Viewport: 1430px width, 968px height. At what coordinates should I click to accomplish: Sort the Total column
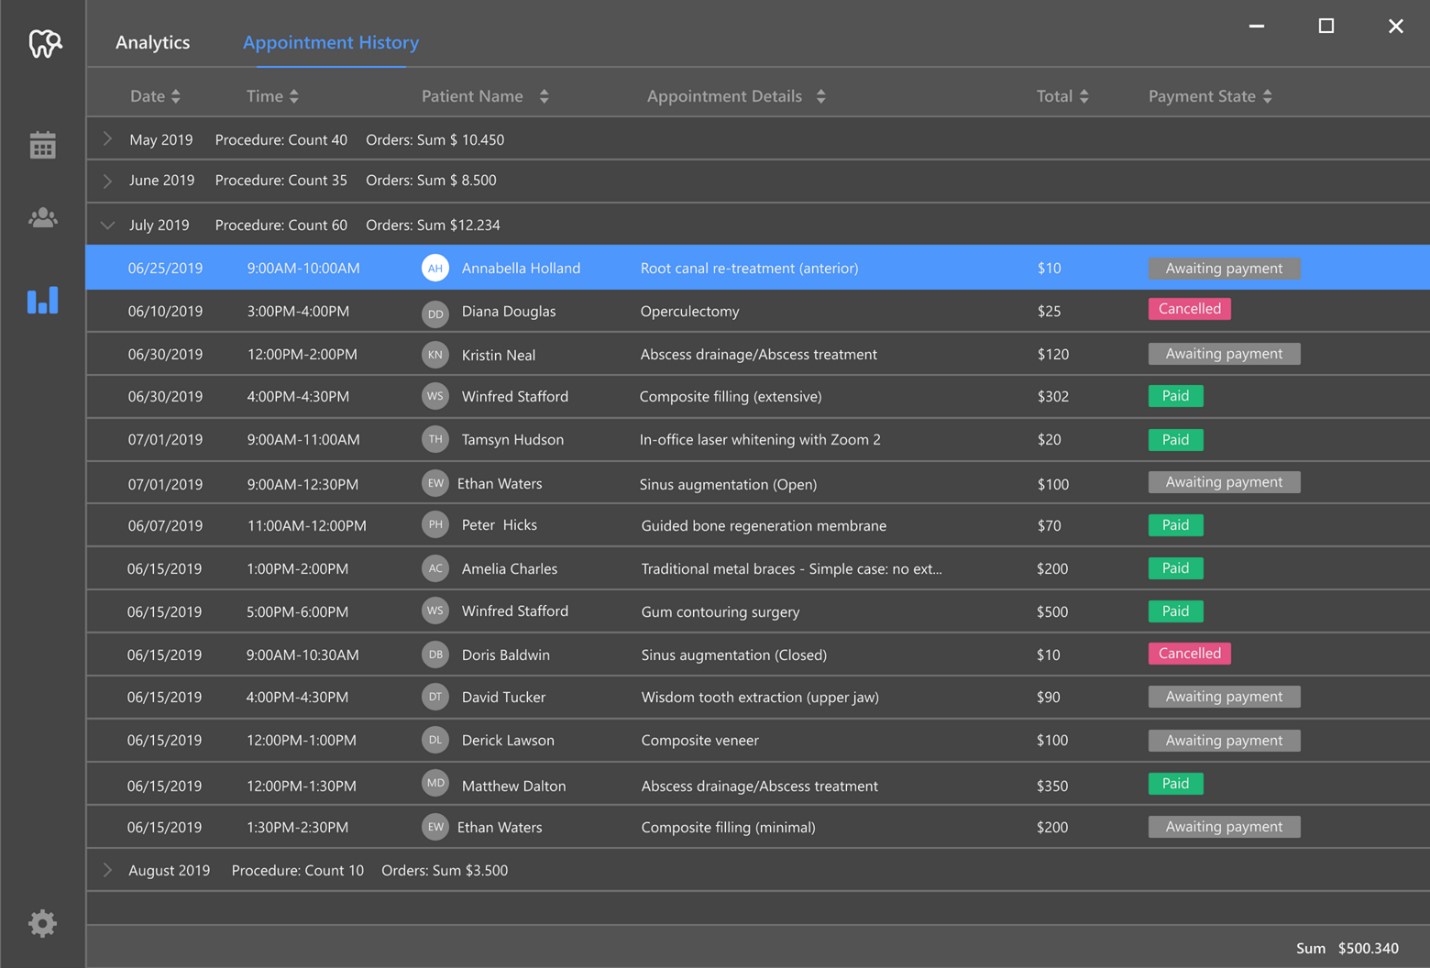(1084, 97)
